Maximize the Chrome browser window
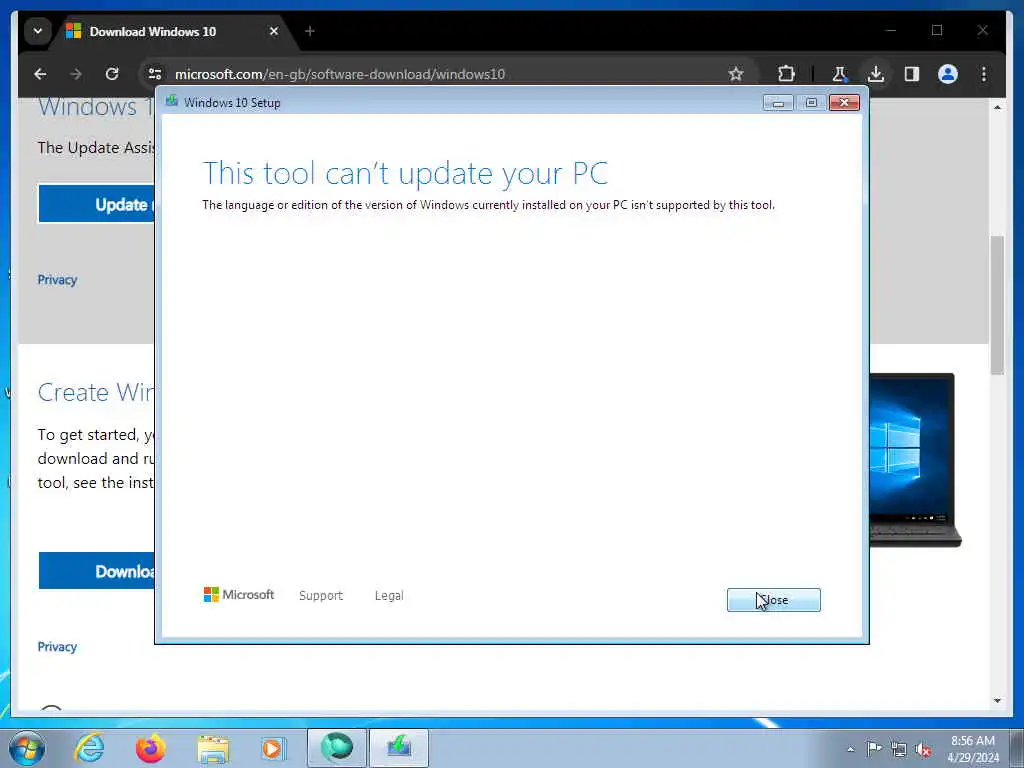The image size is (1024, 768). pyautogui.click(x=936, y=30)
